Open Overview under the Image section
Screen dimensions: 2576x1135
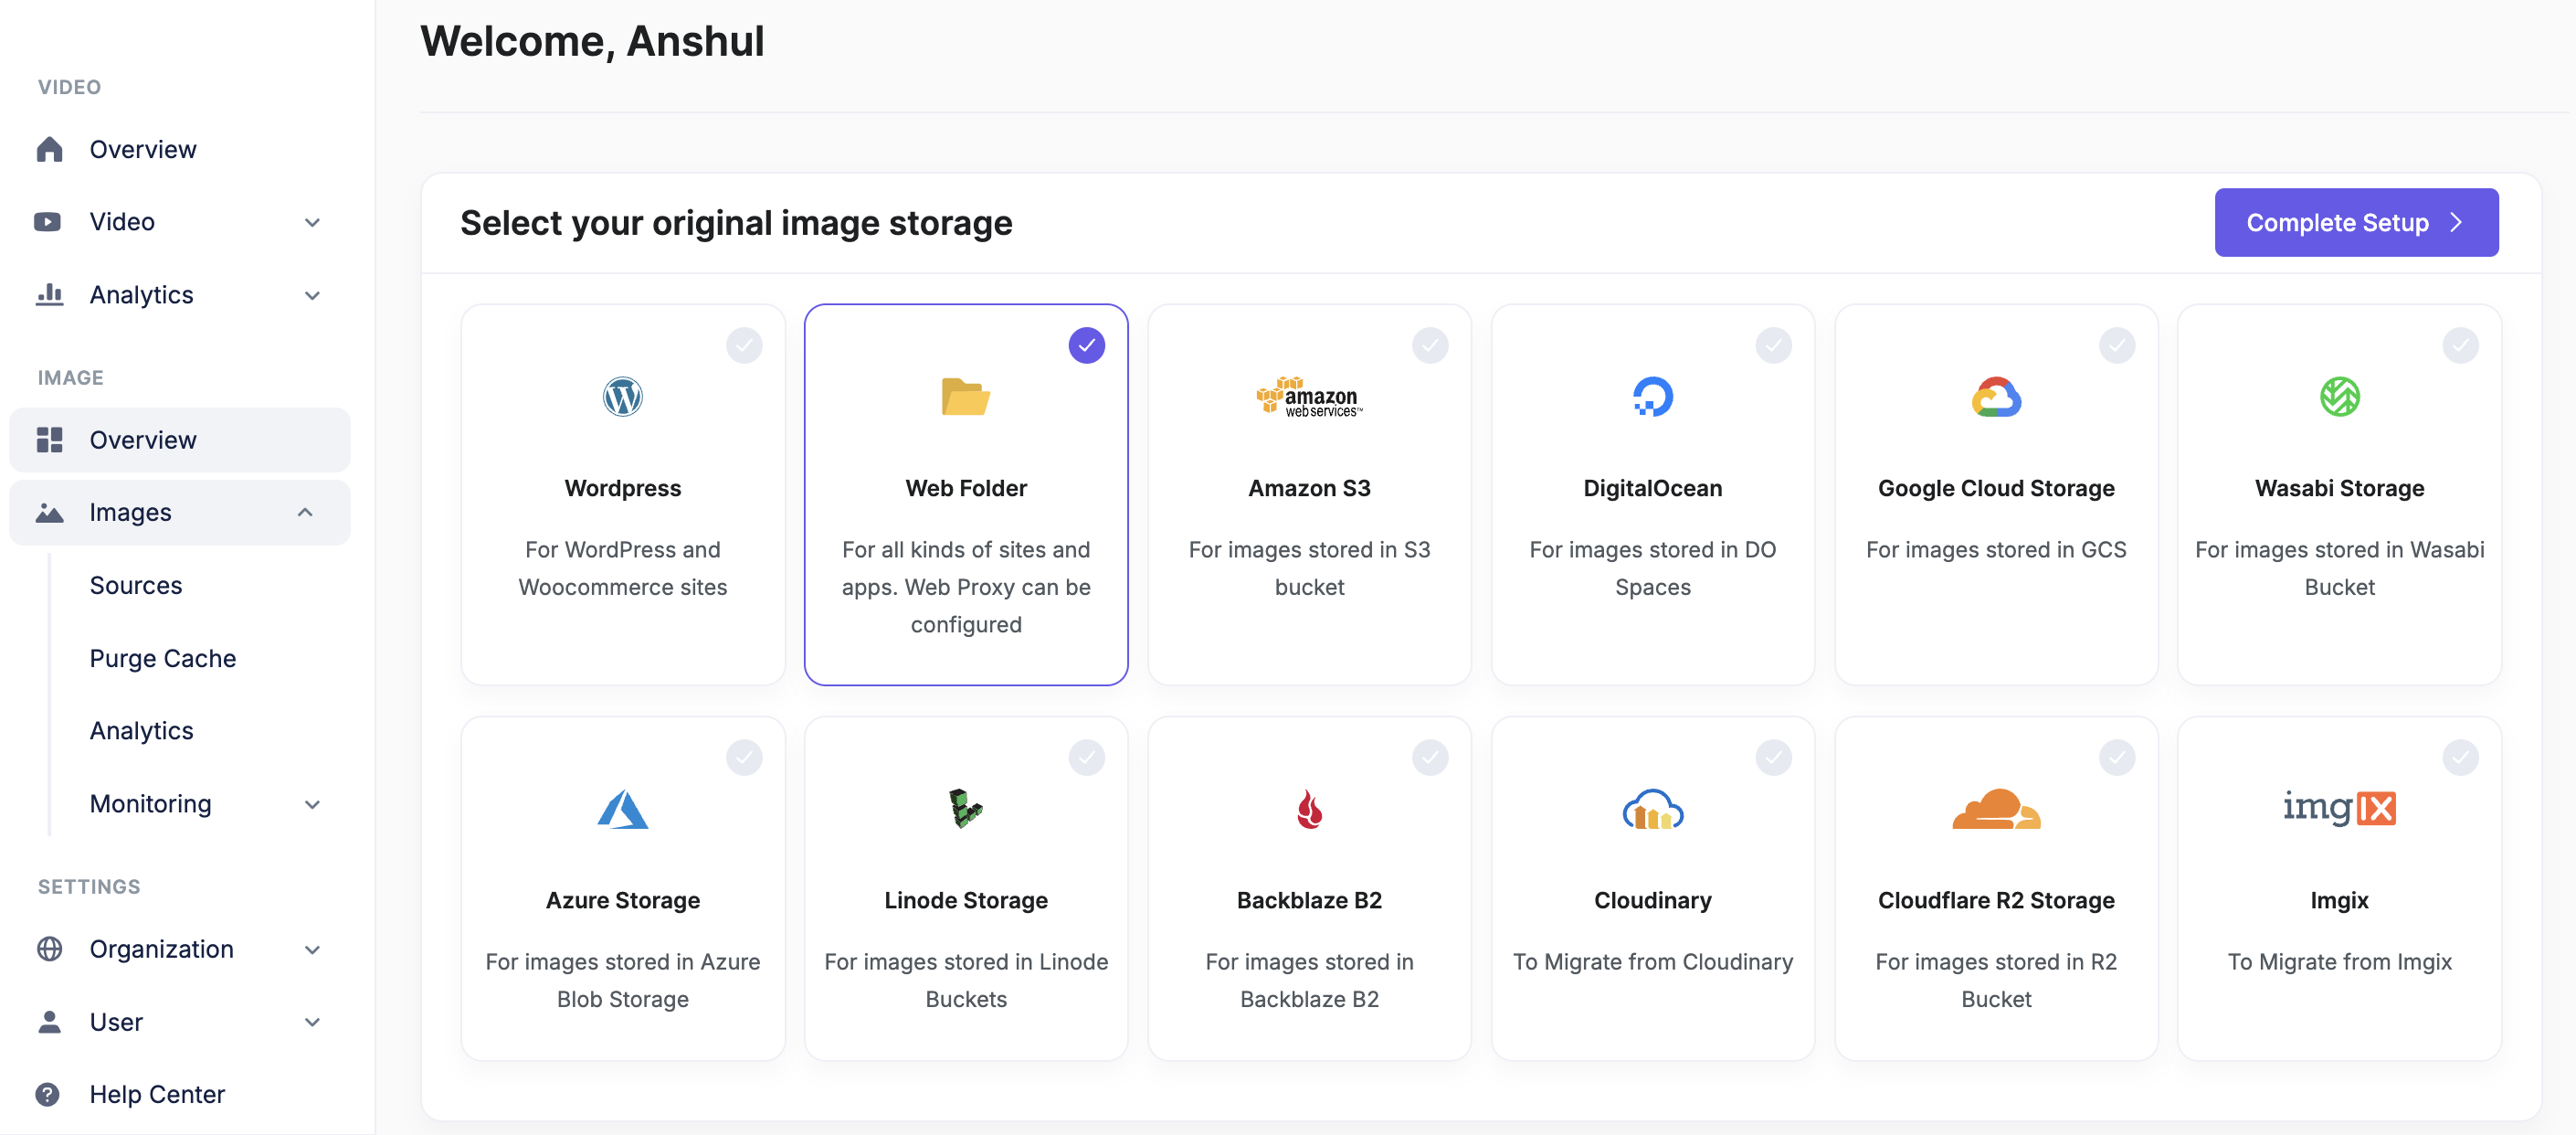(180, 440)
